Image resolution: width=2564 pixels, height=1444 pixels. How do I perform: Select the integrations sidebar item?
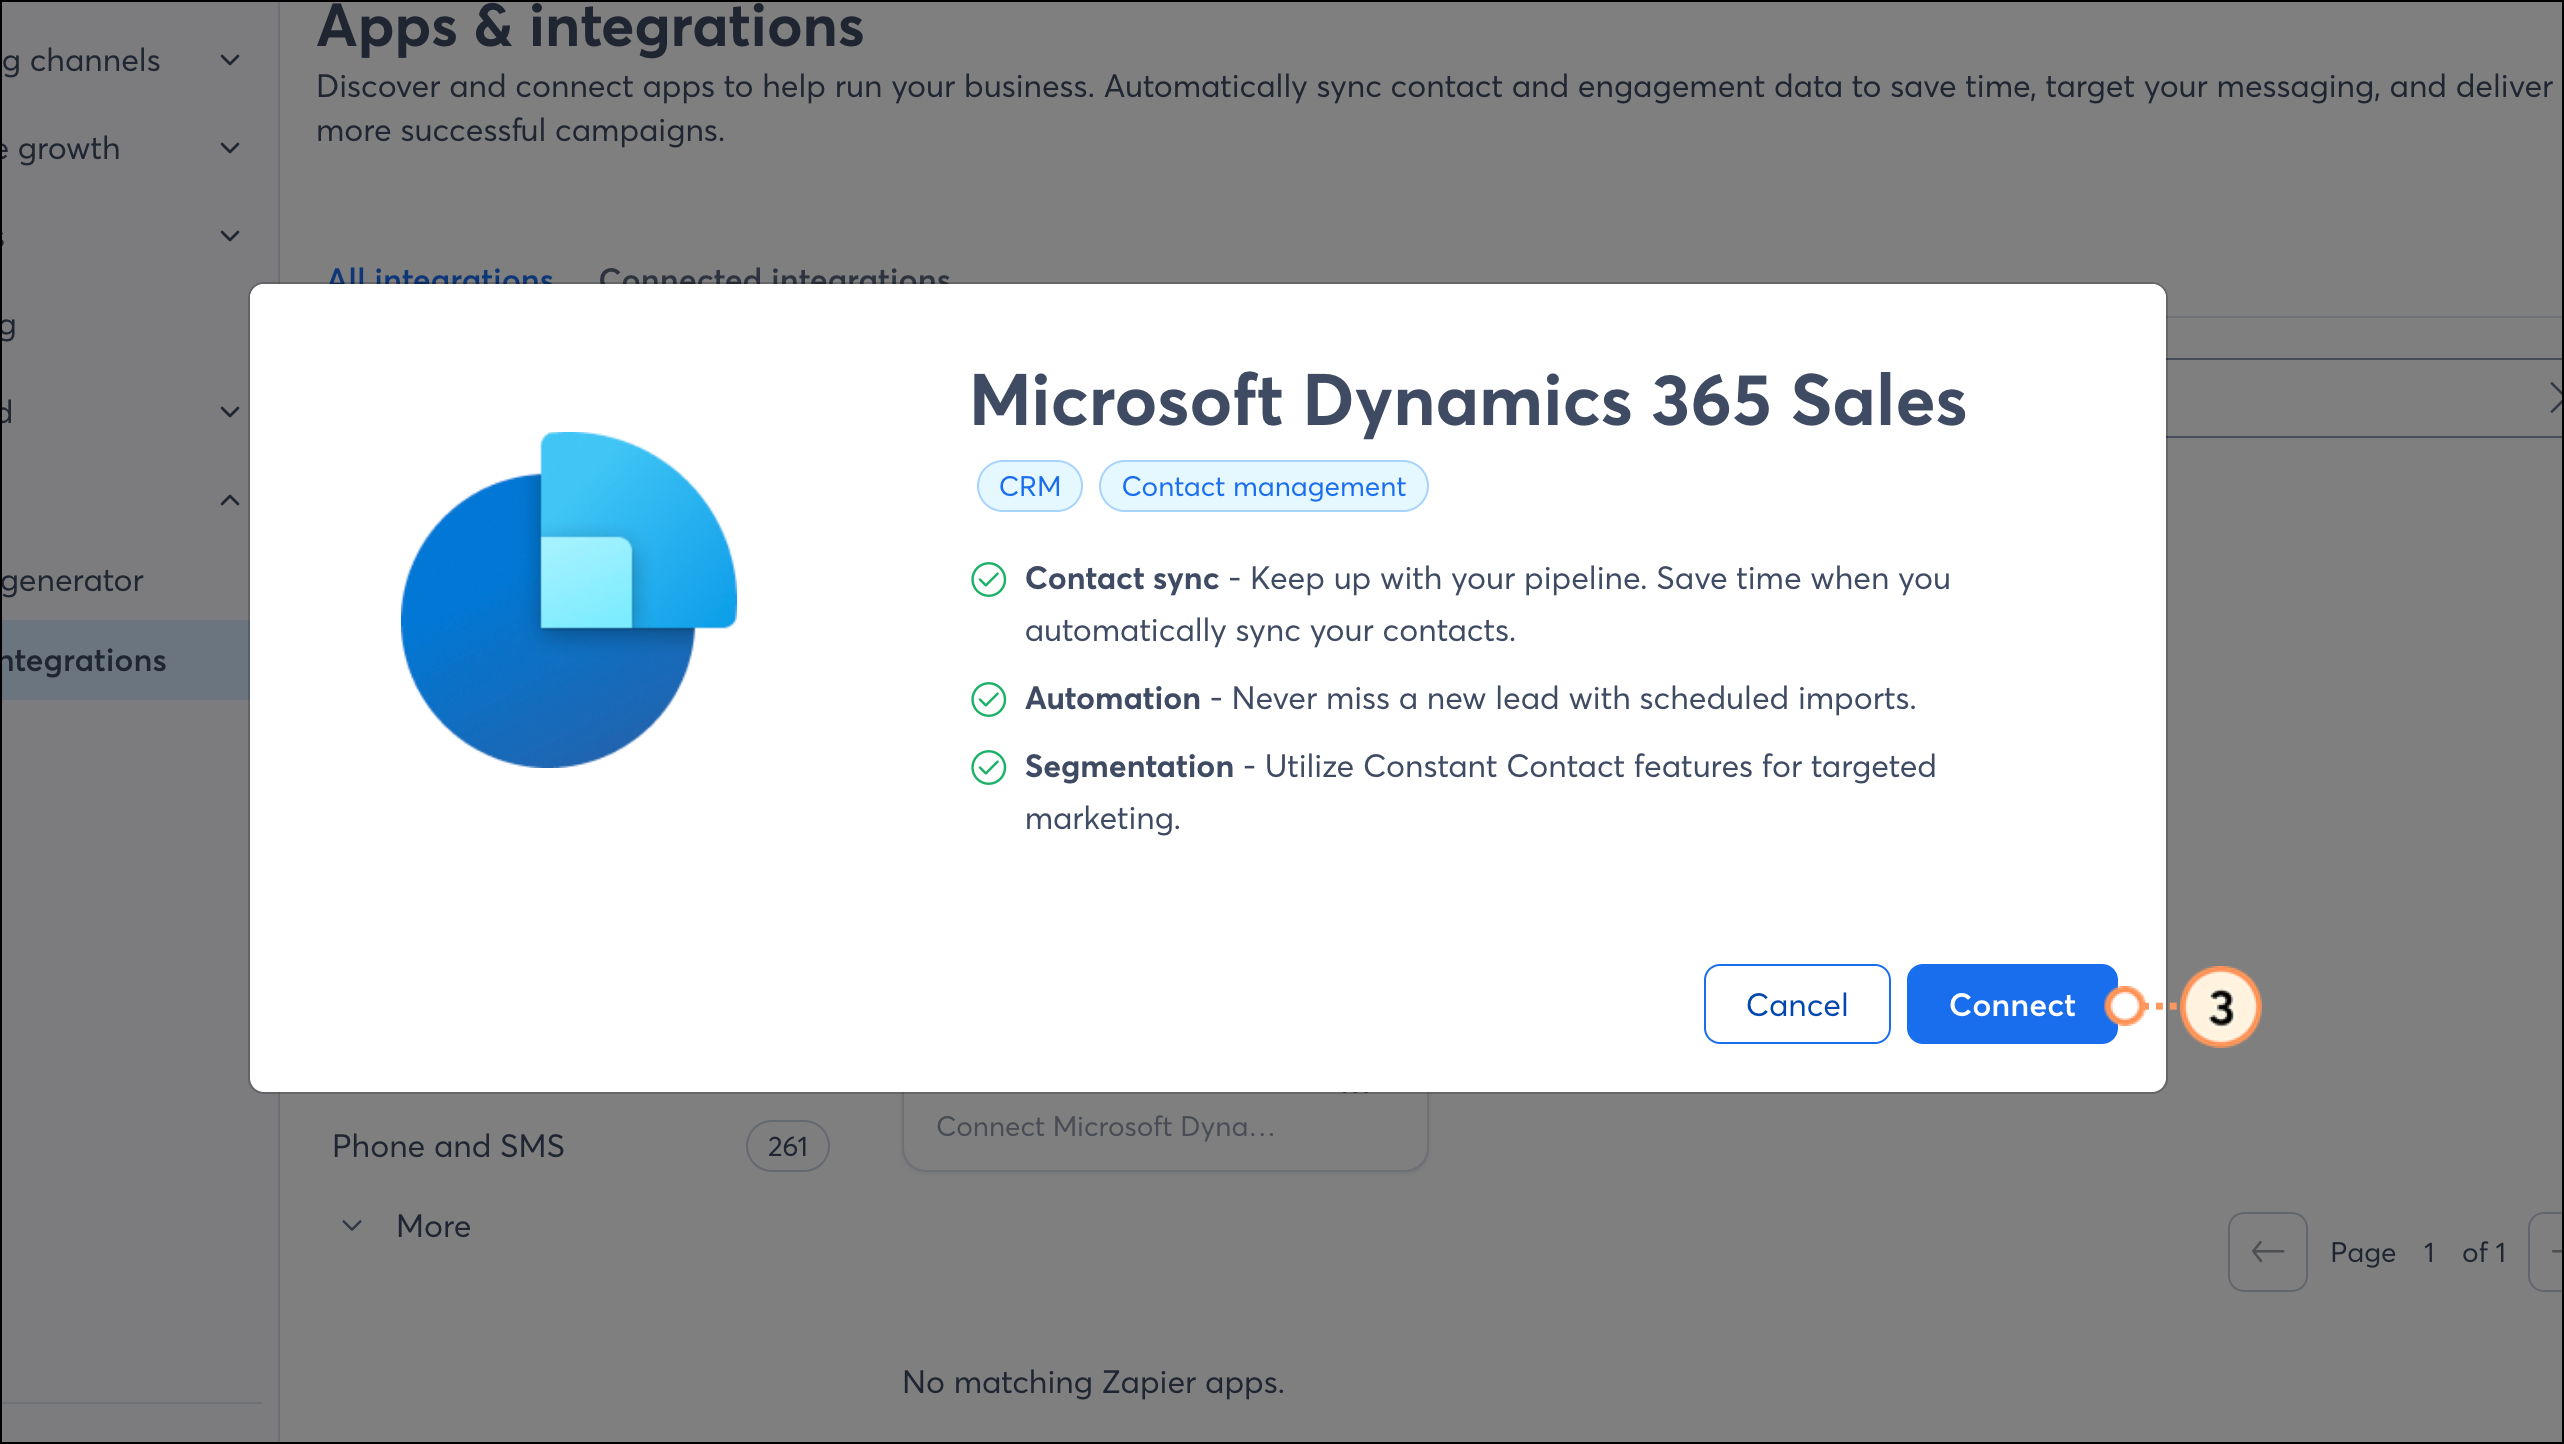coord(124,660)
